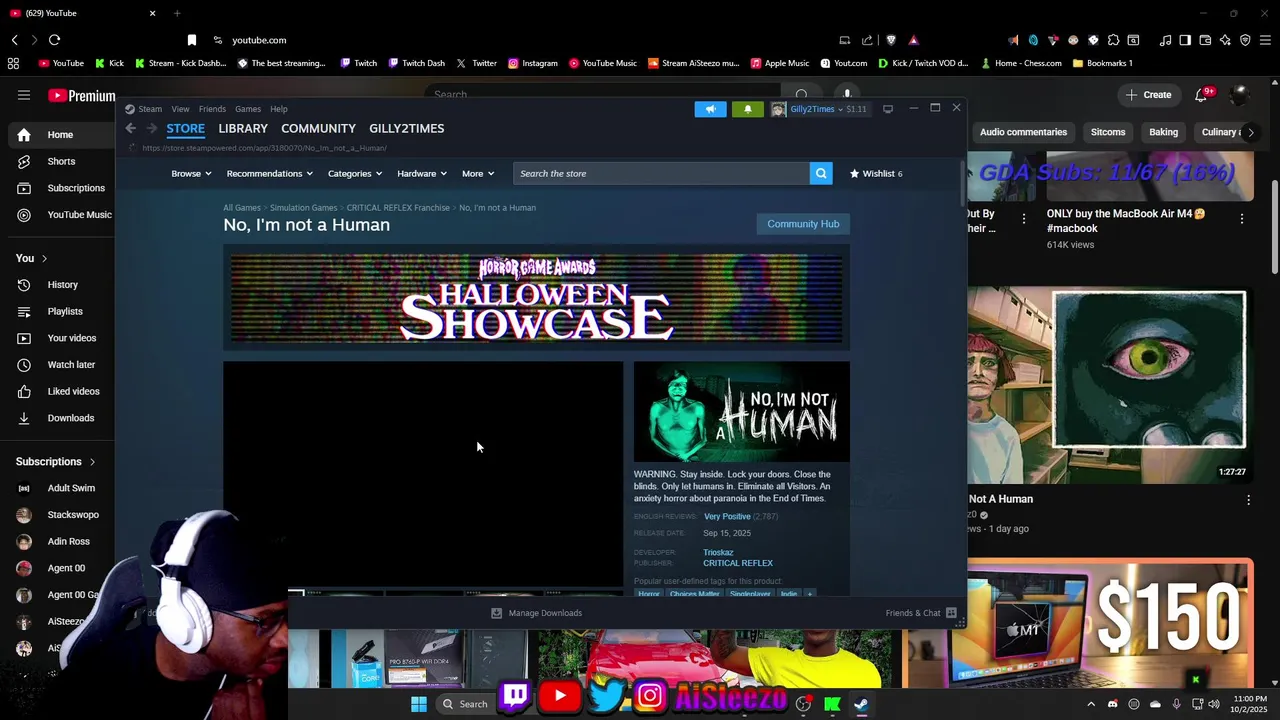This screenshot has width=1280, height=720.
Task: Open Steam Recommendations dropdown
Action: coord(270,173)
